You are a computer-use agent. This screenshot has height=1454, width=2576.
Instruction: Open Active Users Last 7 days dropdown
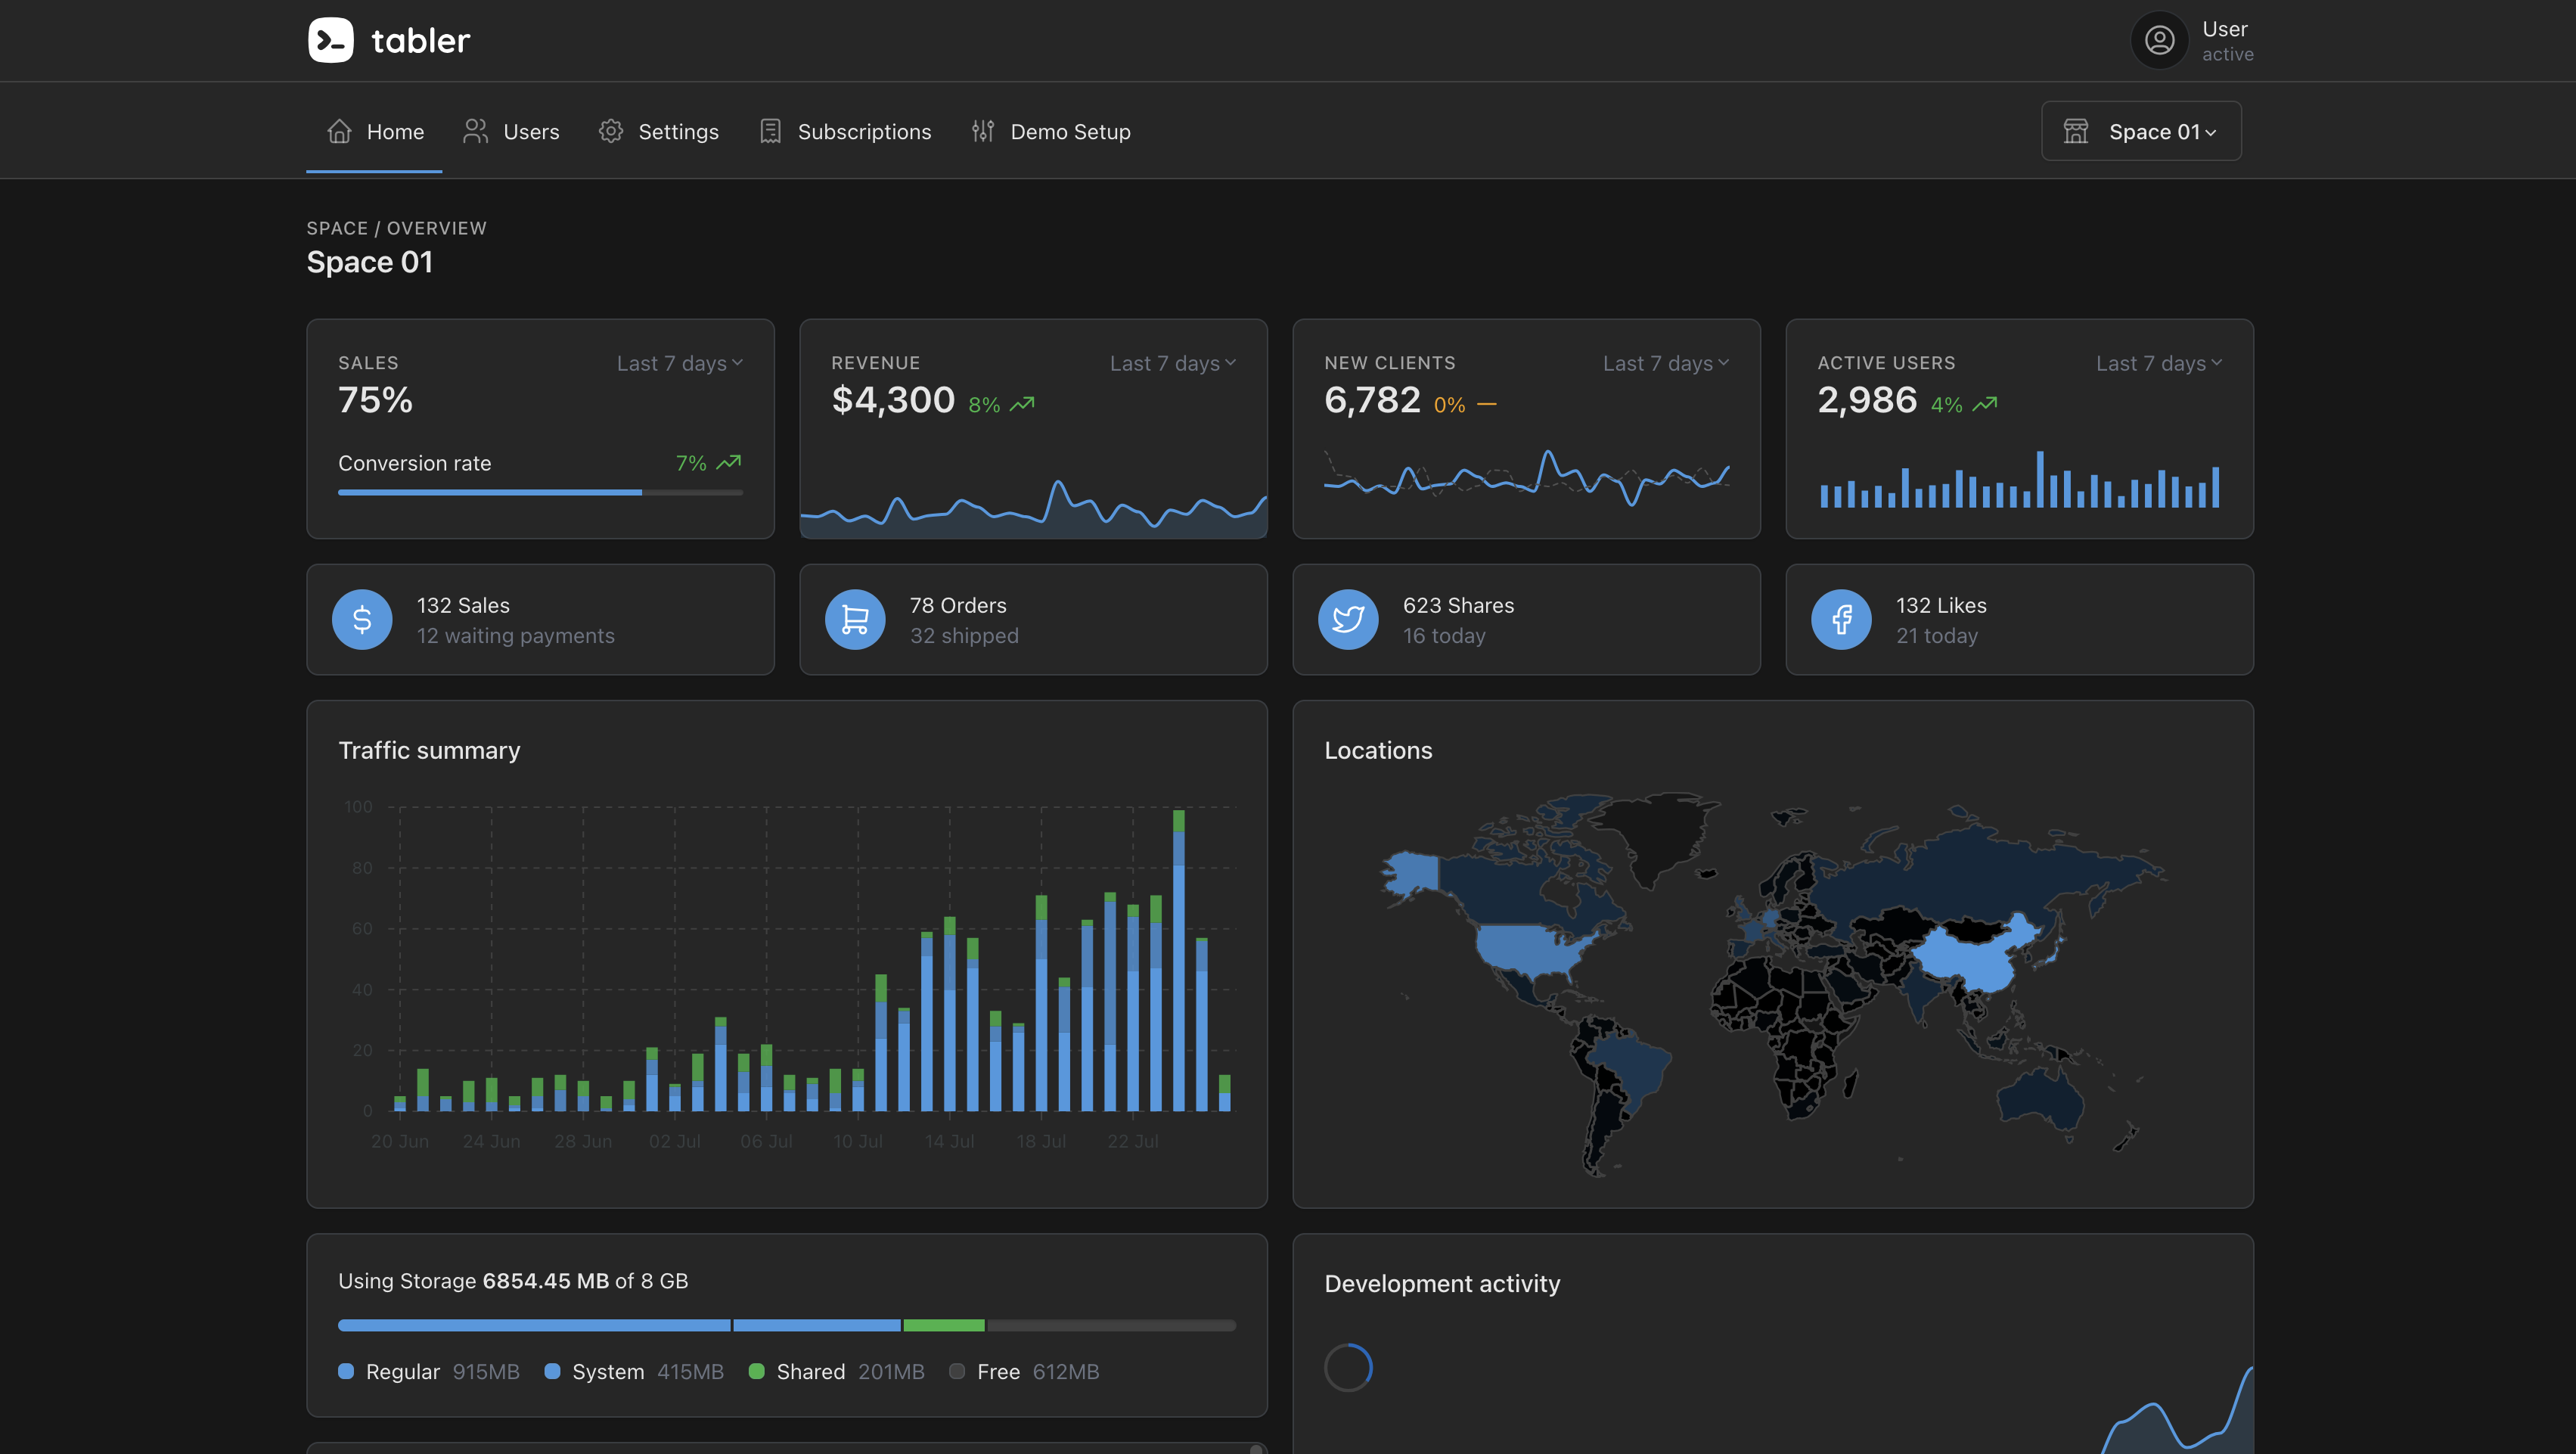[x=2159, y=363]
